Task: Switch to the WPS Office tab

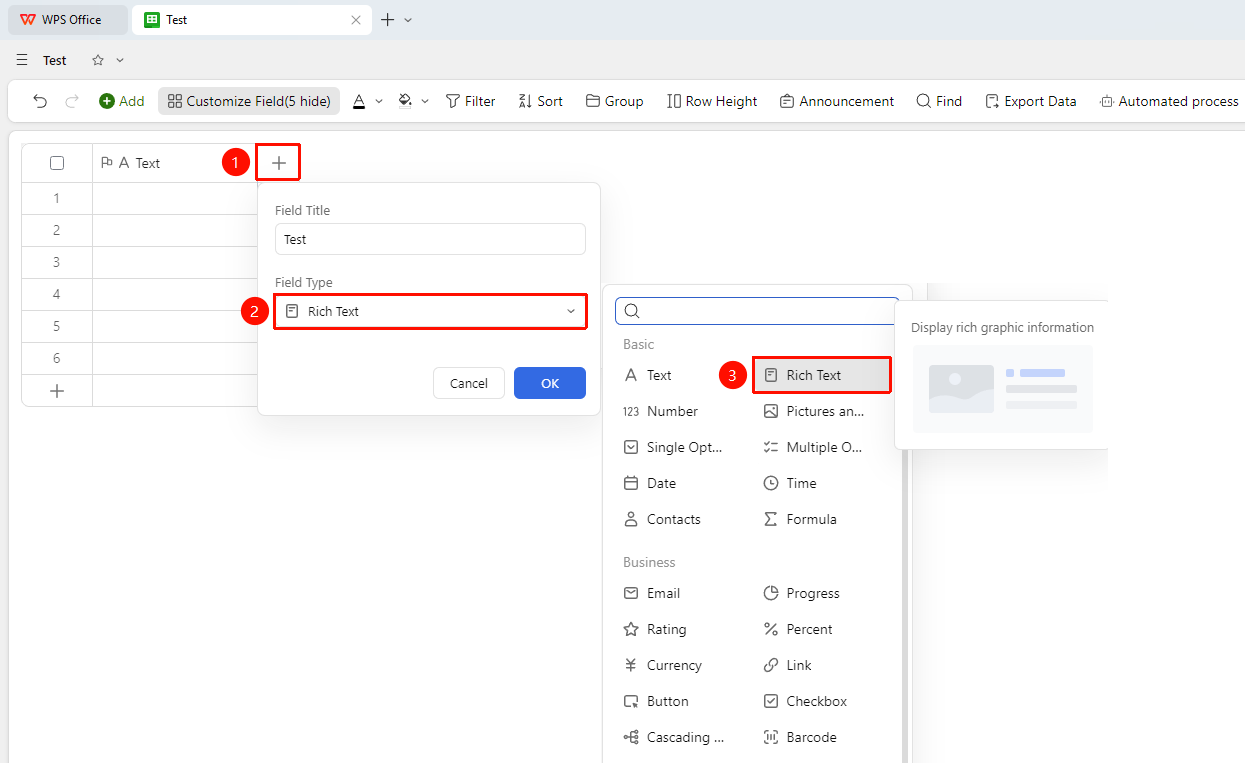Action: click(x=68, y=20)
